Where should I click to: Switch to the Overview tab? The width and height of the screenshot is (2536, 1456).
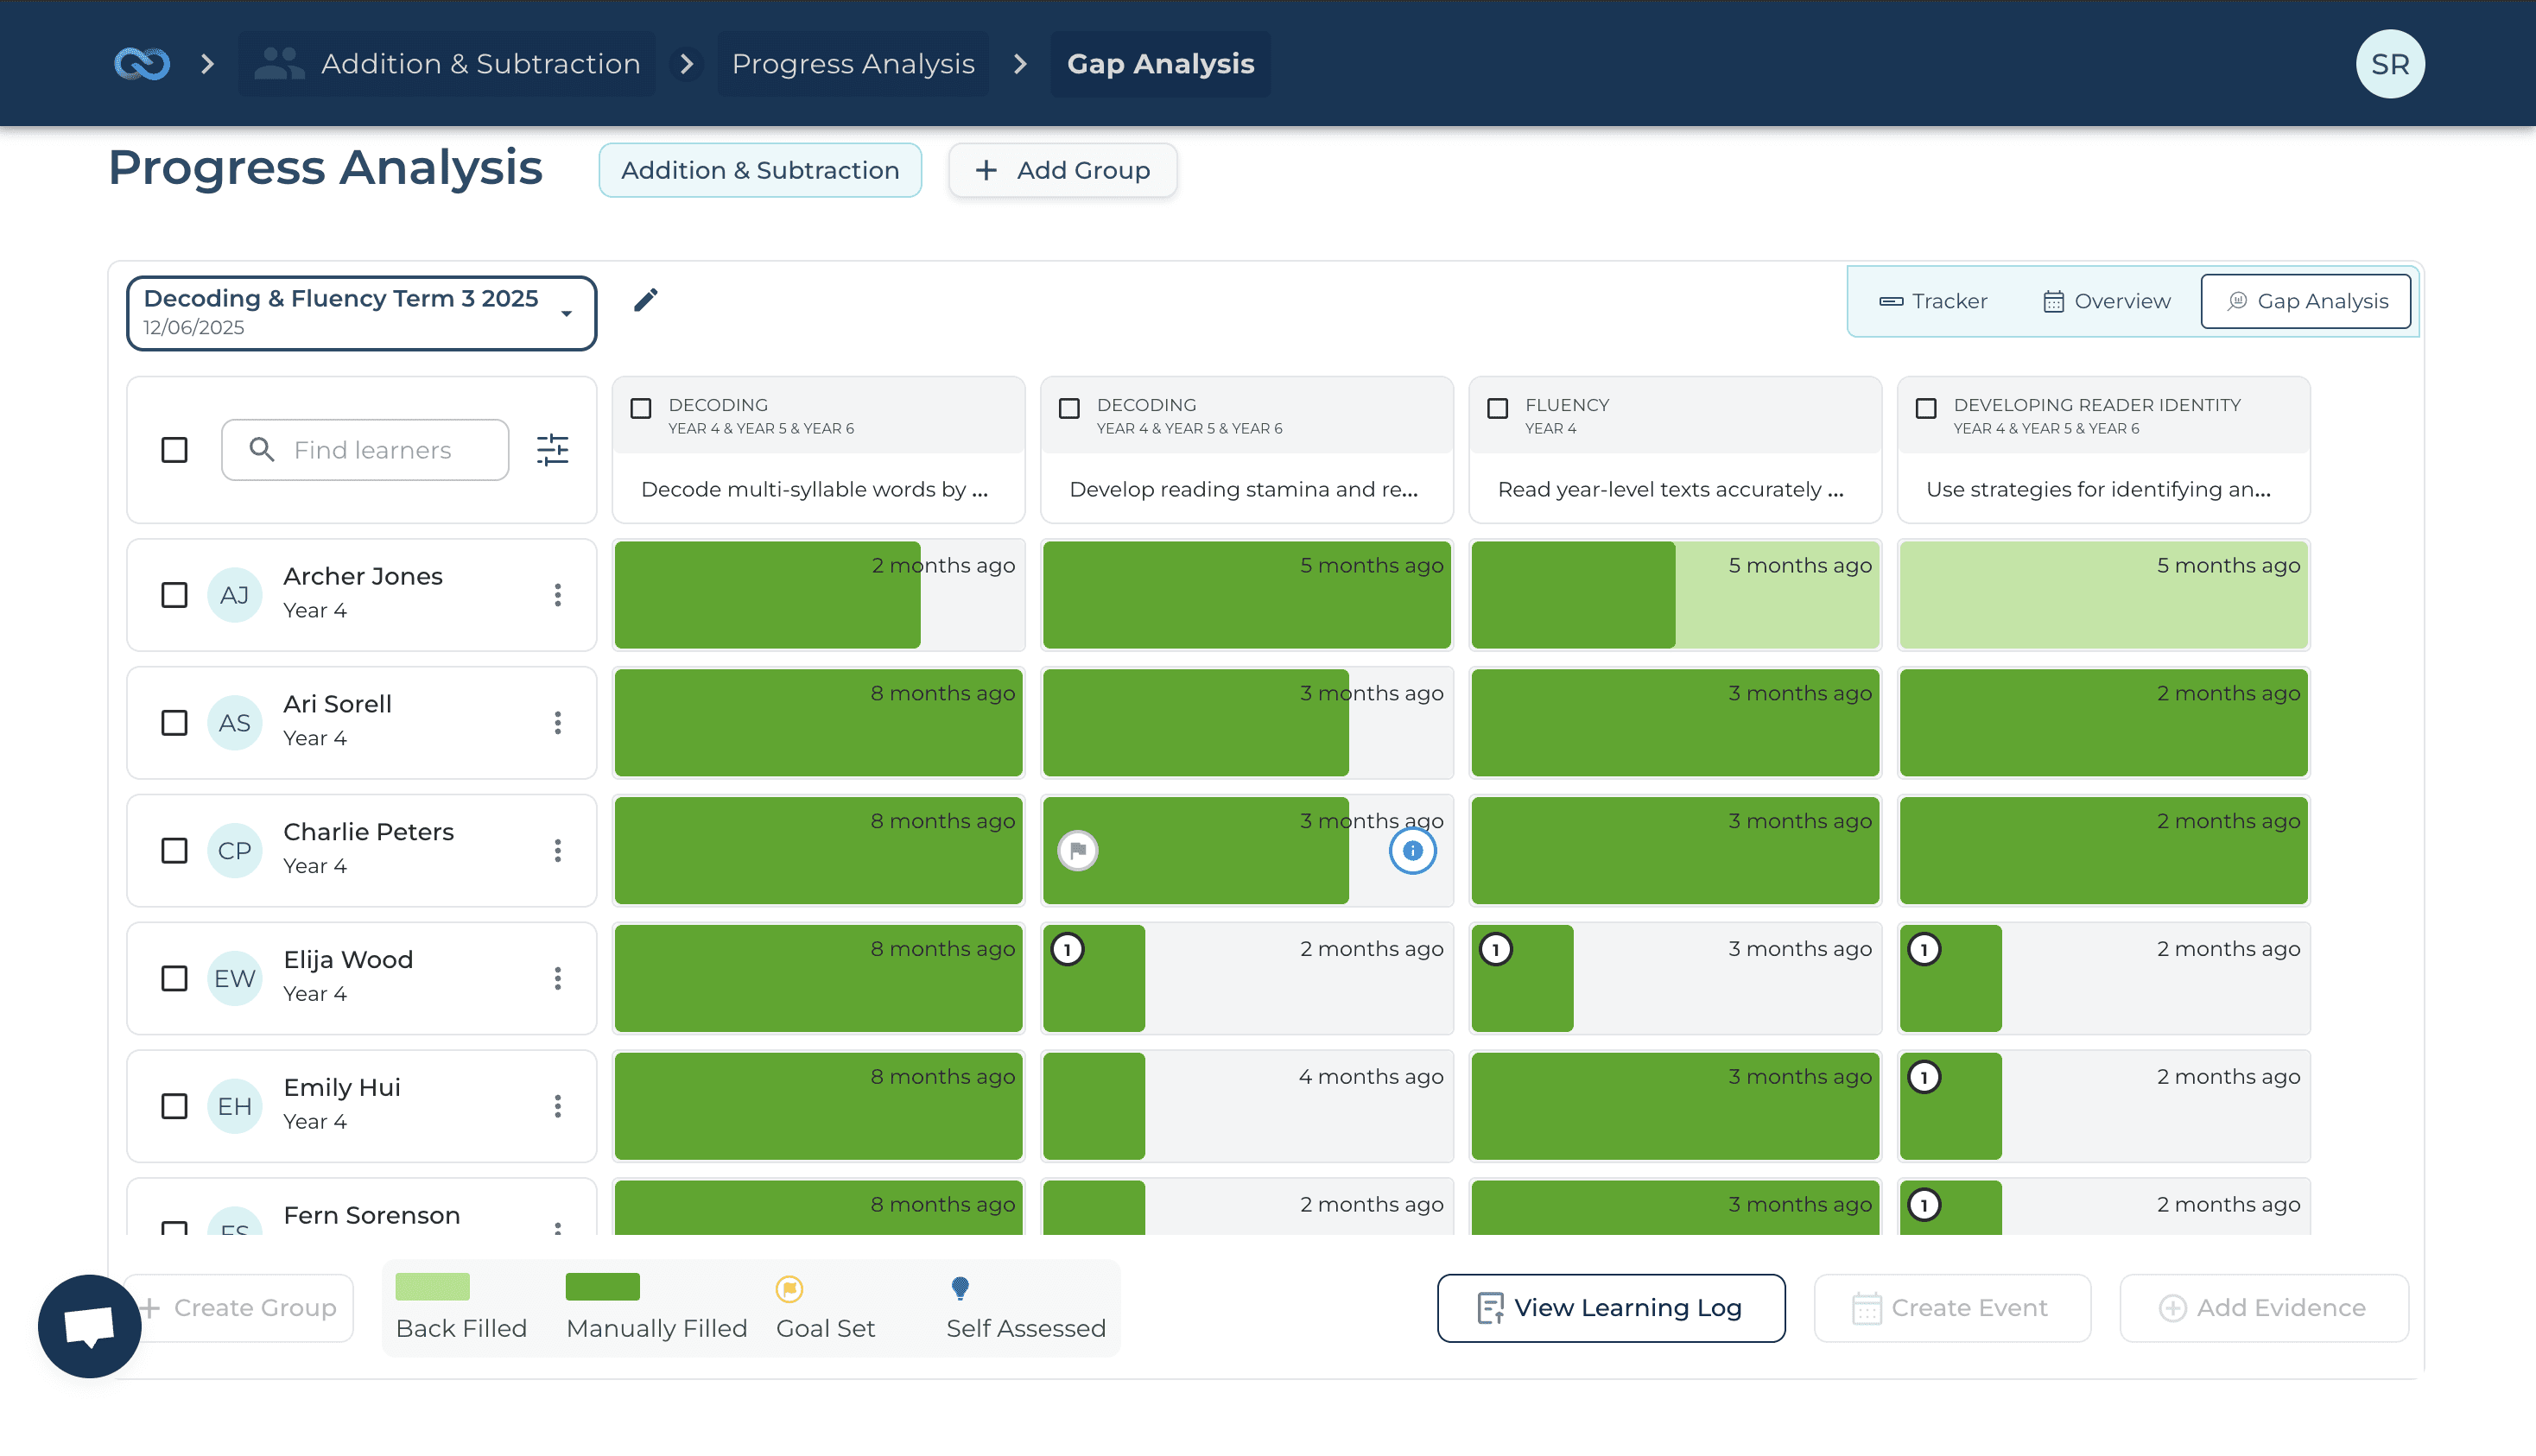pyautogui.click(x=2105, y=301)
